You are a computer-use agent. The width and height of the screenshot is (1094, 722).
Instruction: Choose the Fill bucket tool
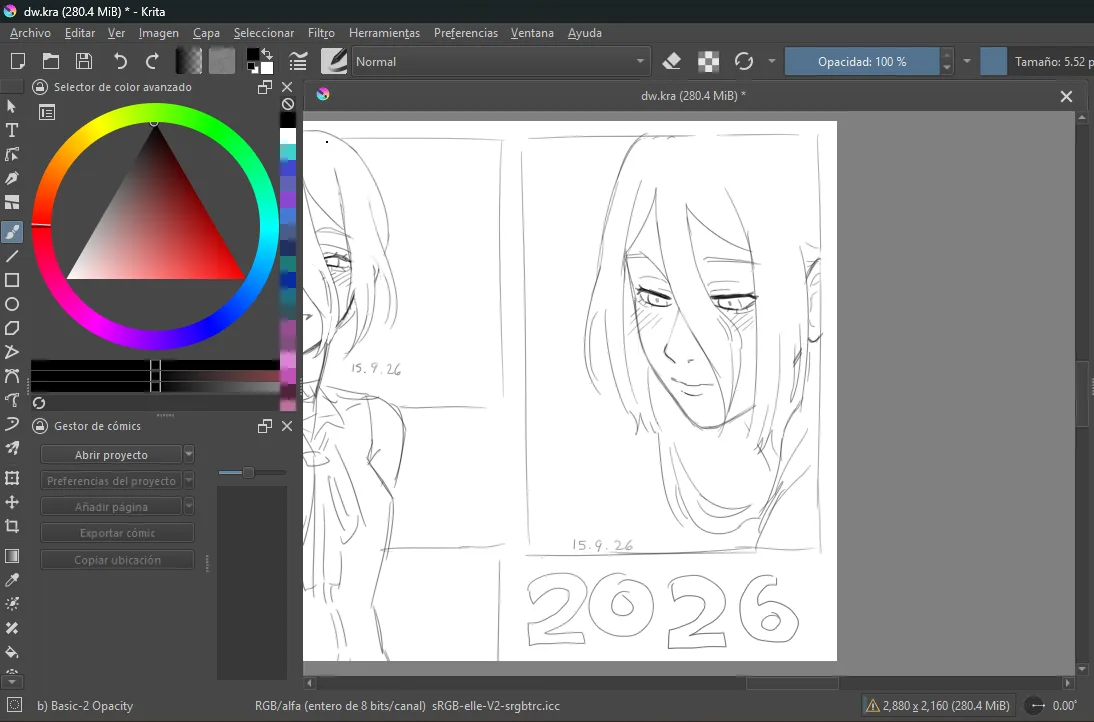click(12, 652)
